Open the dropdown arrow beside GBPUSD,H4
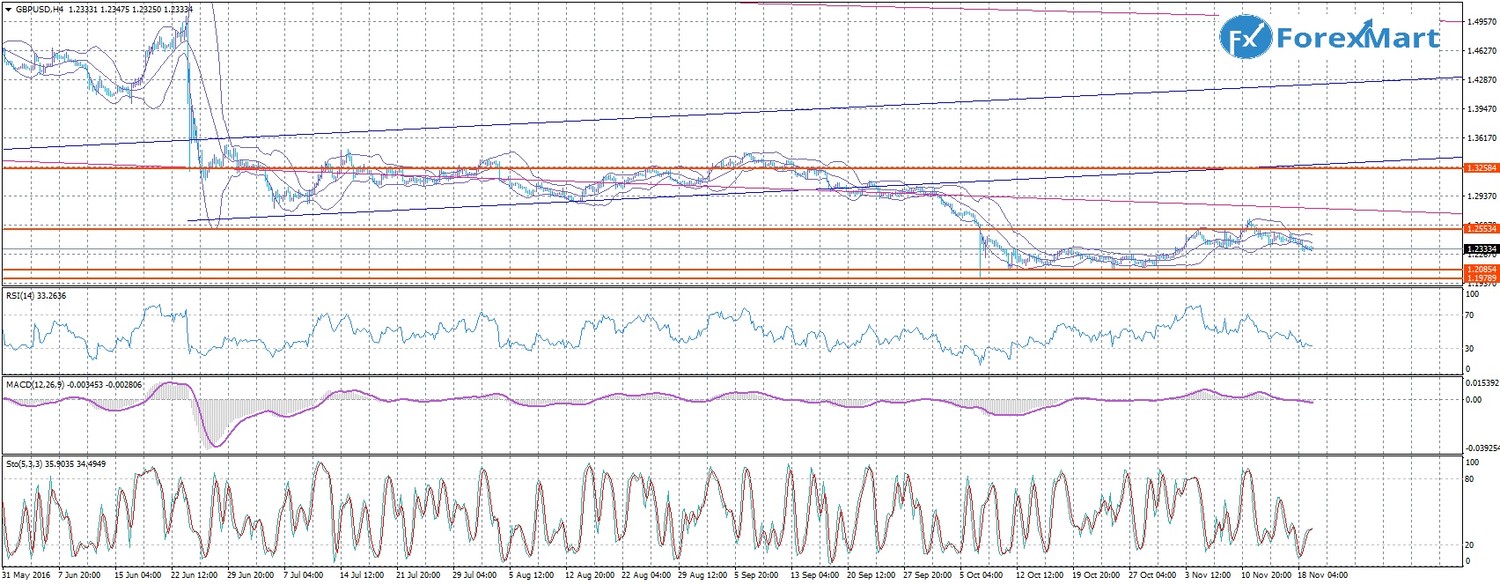Screen dimensions: 1500x585 click(7, 9)
